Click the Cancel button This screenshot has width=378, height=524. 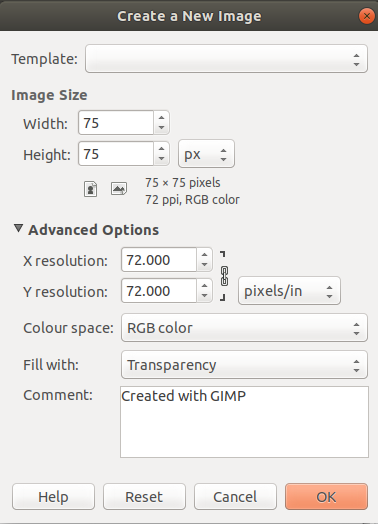click(235, 497)
